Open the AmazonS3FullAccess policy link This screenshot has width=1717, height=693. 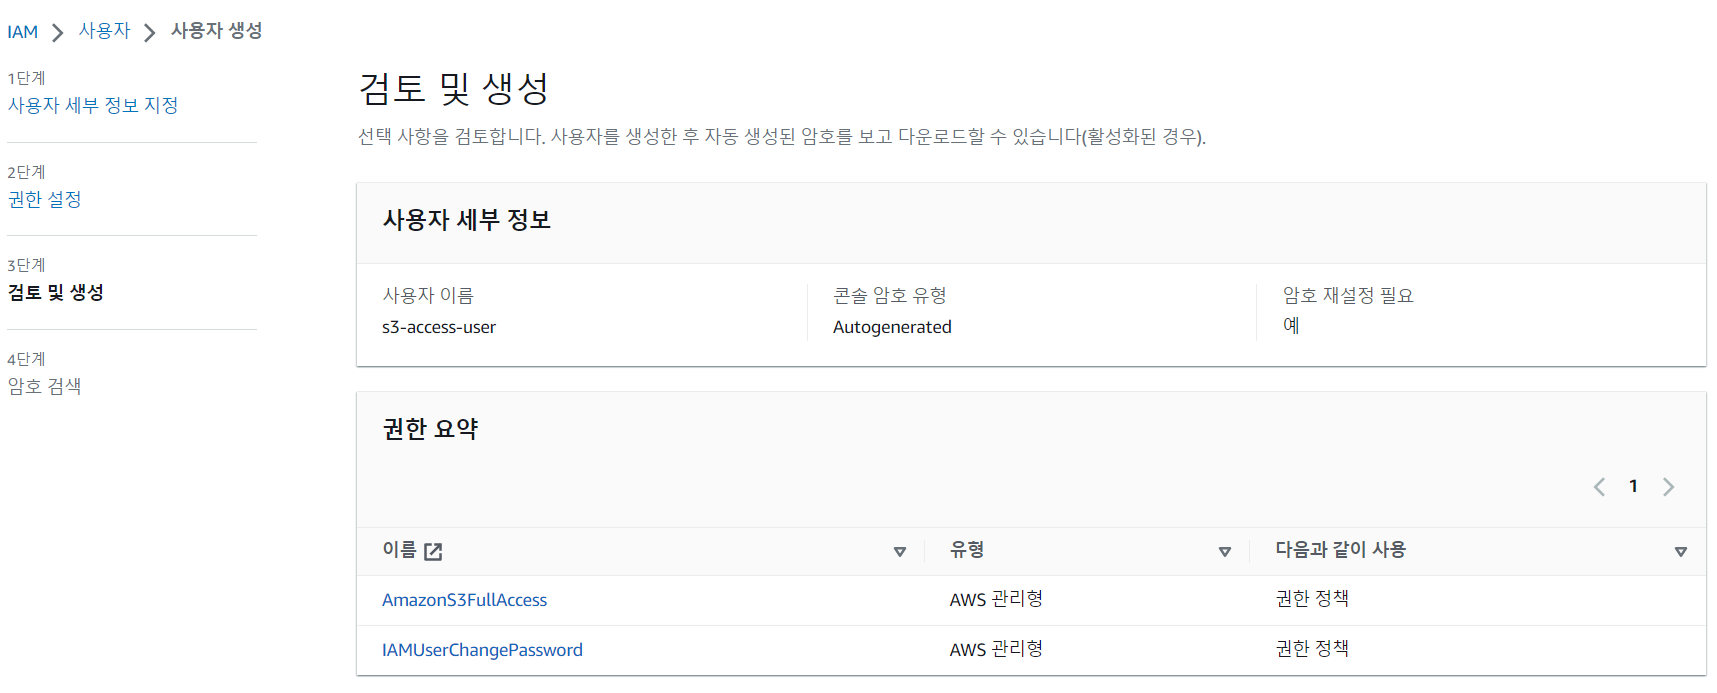tap(464, 600)
